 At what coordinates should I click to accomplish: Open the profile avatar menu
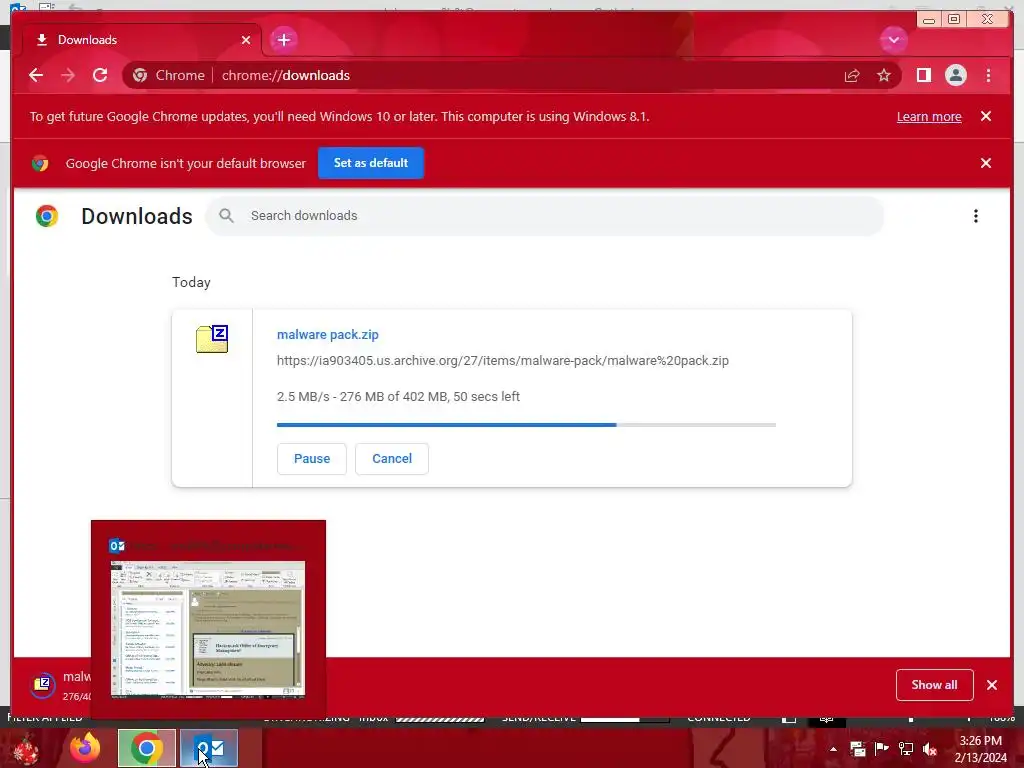[955, 75]
